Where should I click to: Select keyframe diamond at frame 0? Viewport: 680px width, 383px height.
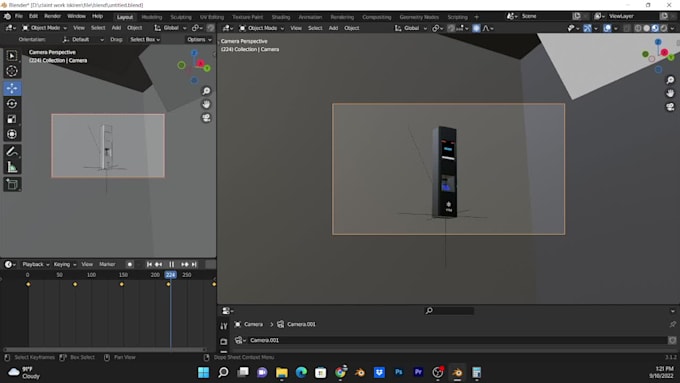28,284
